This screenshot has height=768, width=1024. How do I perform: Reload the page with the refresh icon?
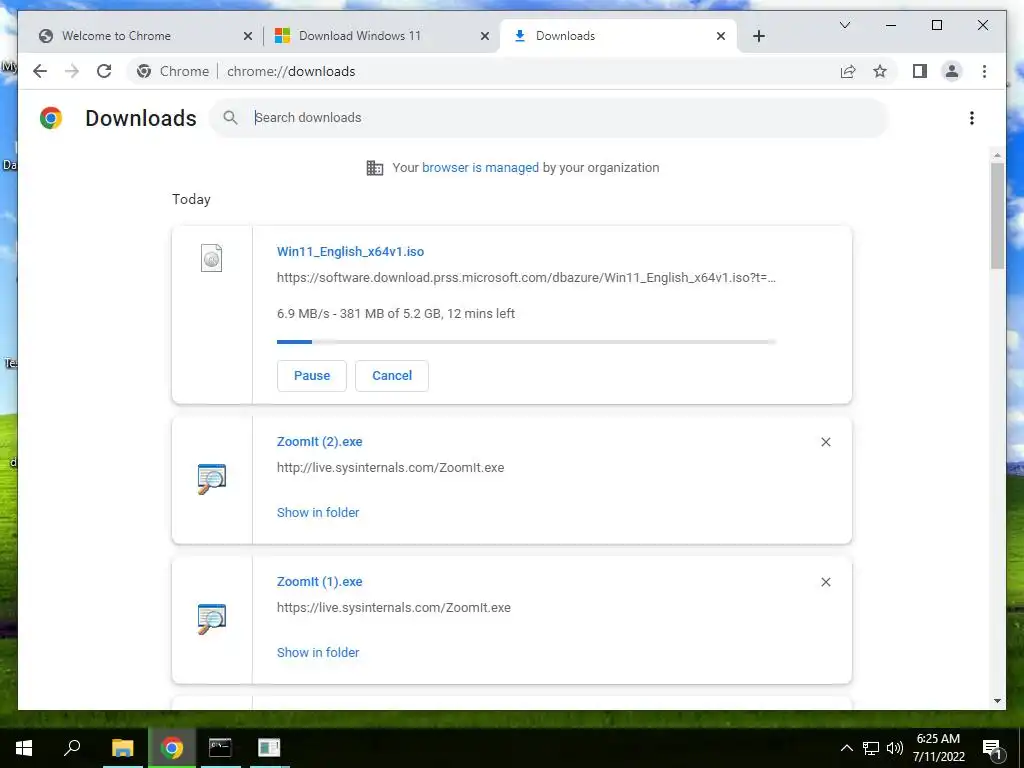point(104,71)
